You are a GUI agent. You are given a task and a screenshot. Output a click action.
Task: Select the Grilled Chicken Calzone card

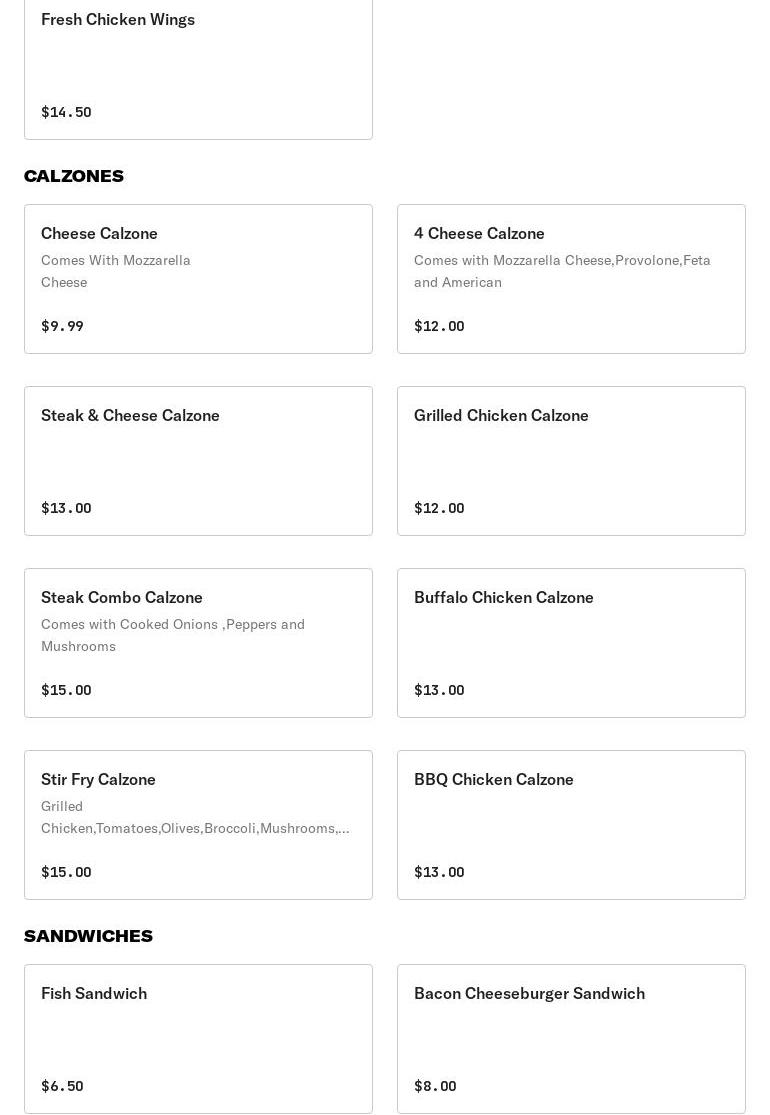tap(571, 460)
